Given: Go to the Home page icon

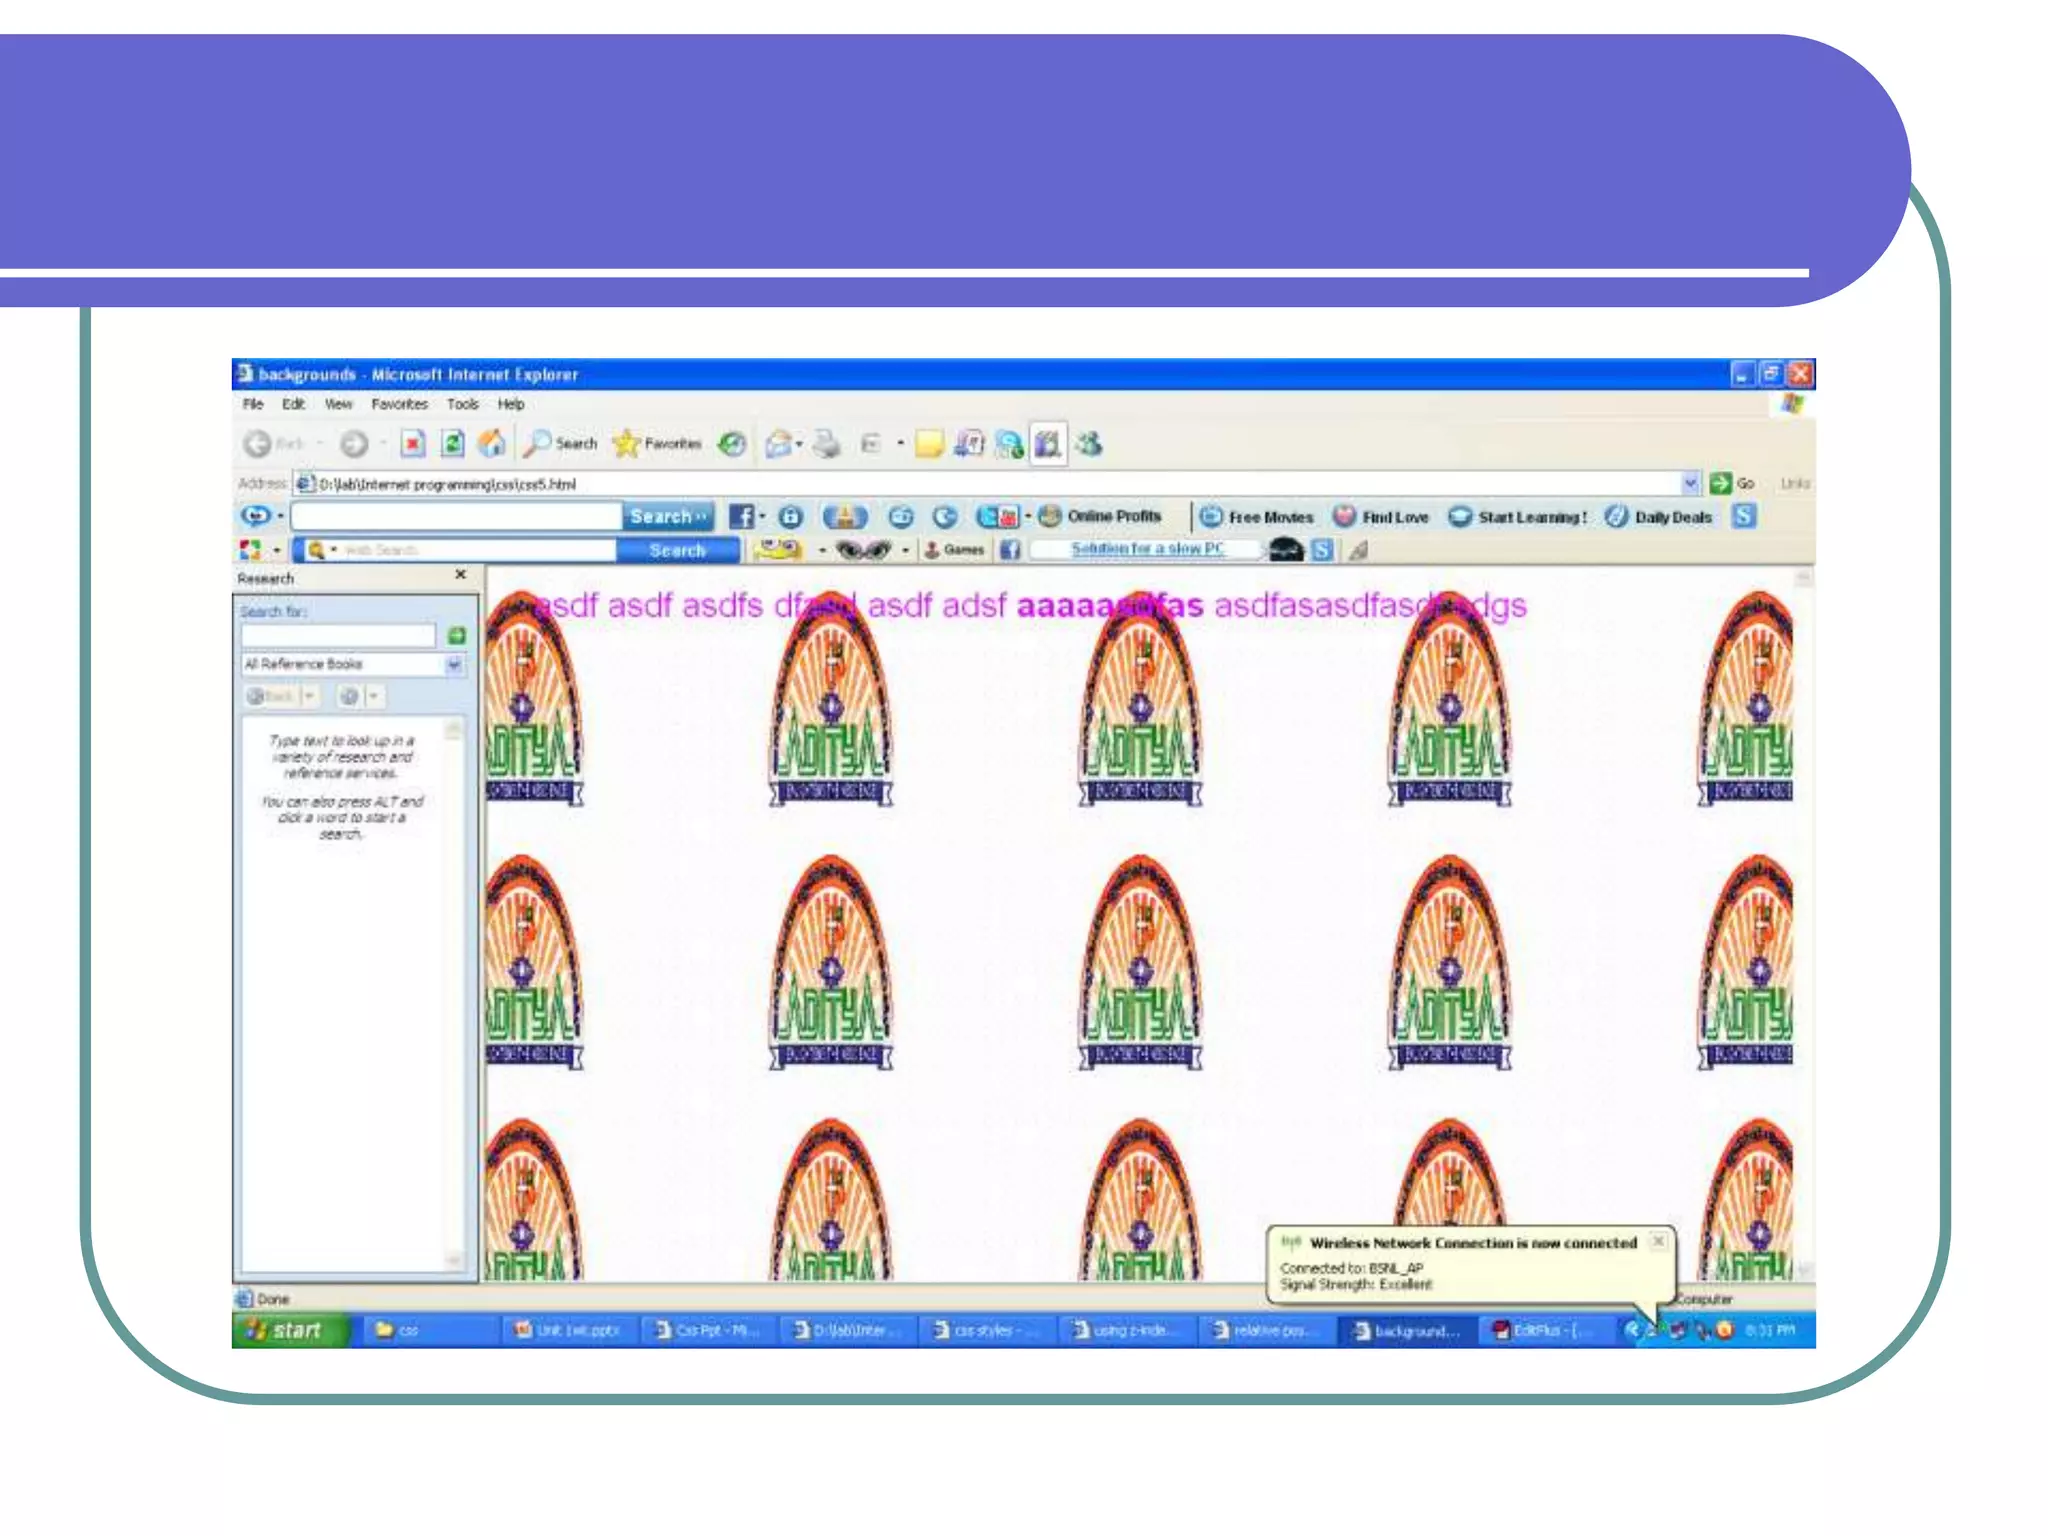Looking at the screenshot, I should (491, 443).
